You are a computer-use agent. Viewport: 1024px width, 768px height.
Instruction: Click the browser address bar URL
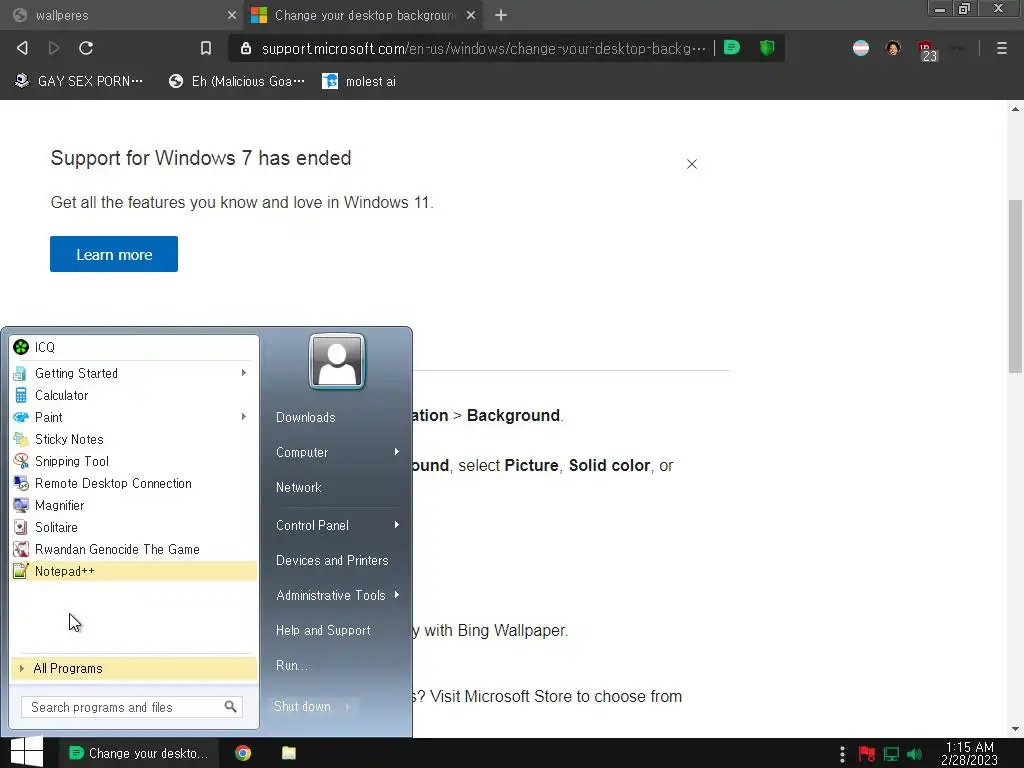483,48
